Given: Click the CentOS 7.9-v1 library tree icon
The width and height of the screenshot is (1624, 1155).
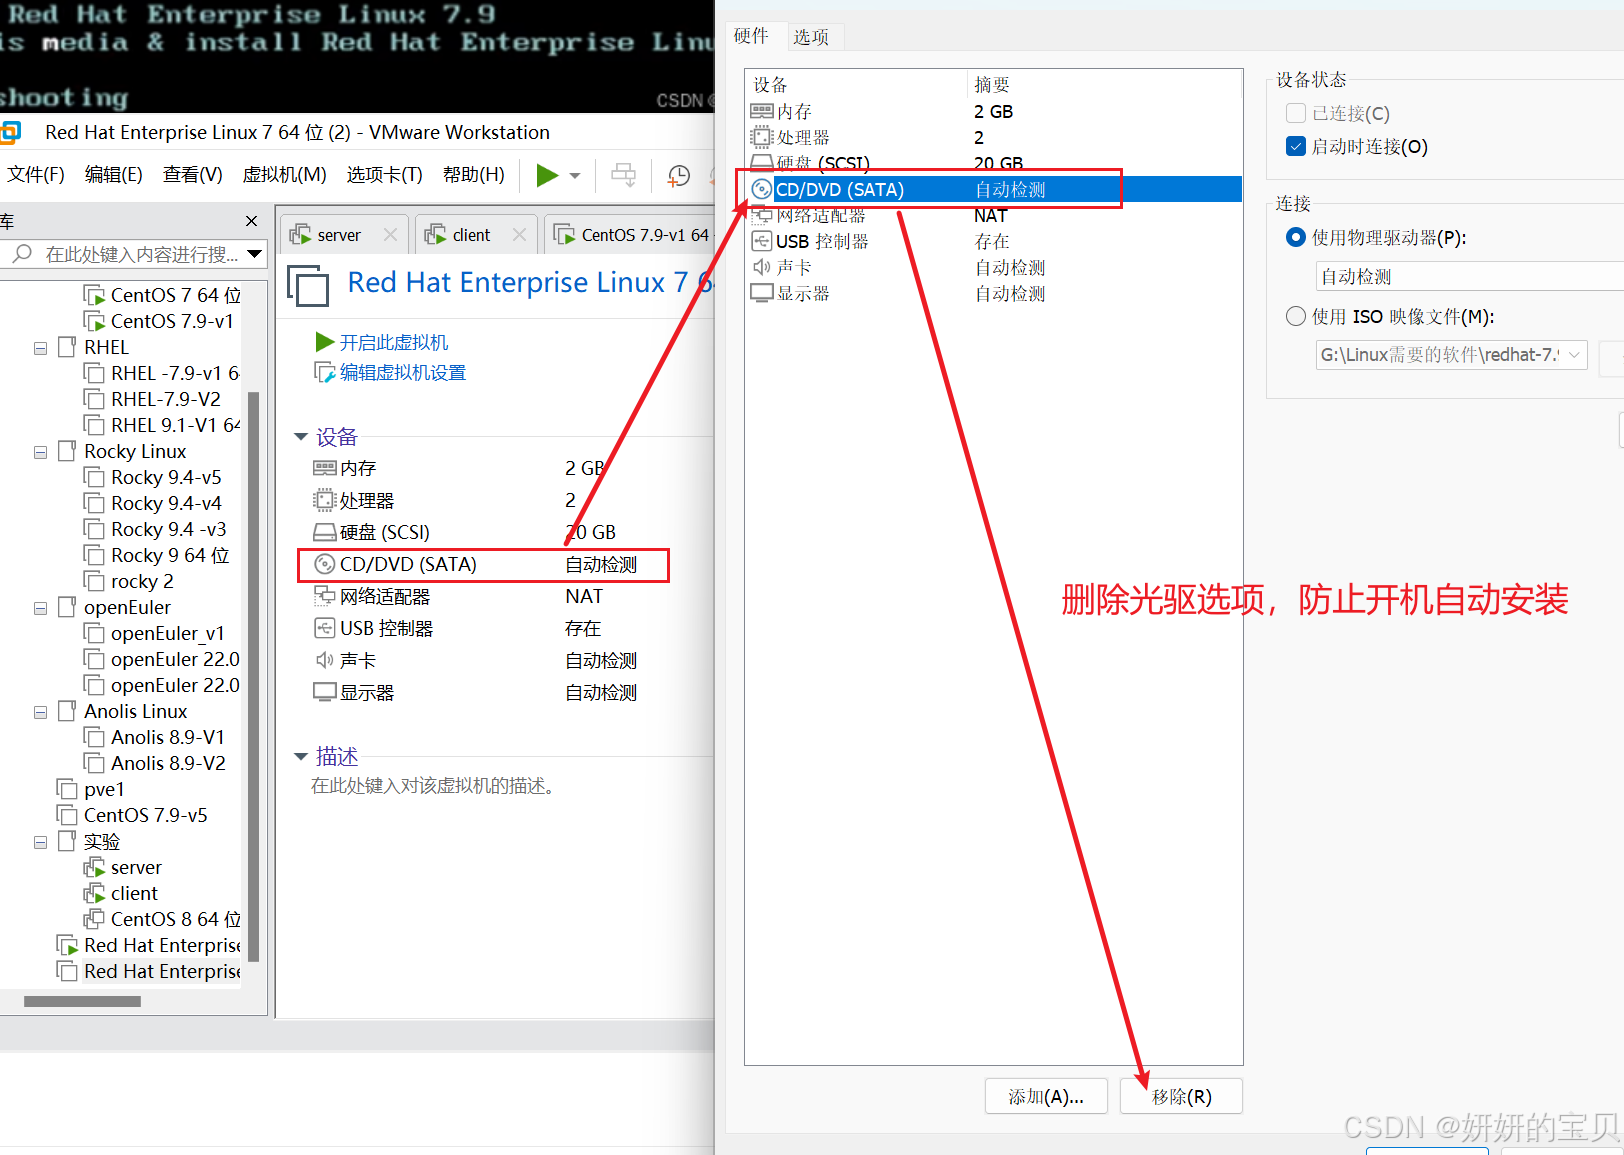Looking at the screenshot, I should 95,321.
